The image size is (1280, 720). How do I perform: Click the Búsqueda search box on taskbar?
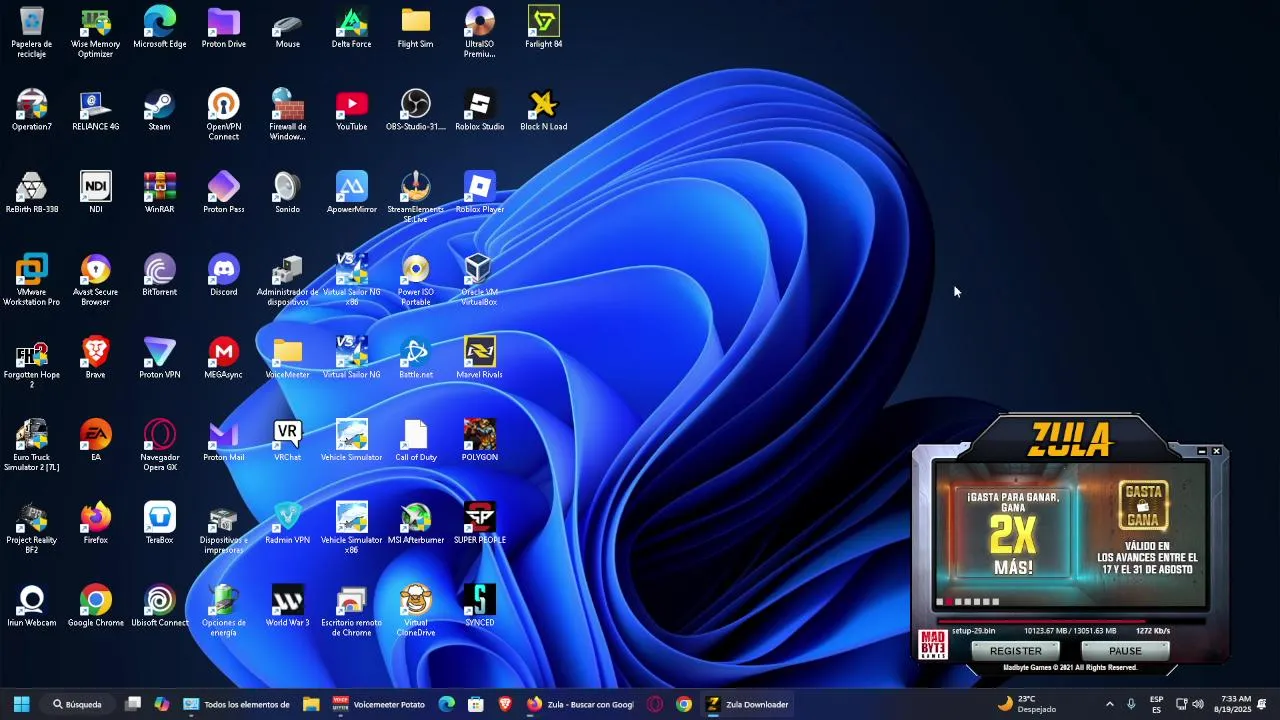[x=78, y=704]
